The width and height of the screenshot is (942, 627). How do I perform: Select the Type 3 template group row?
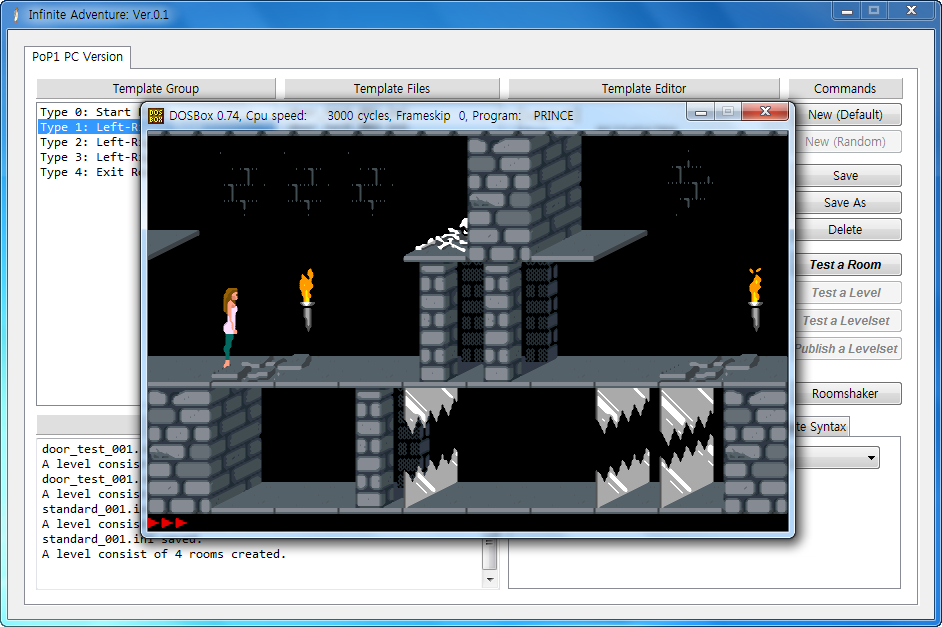click(89, 157)
